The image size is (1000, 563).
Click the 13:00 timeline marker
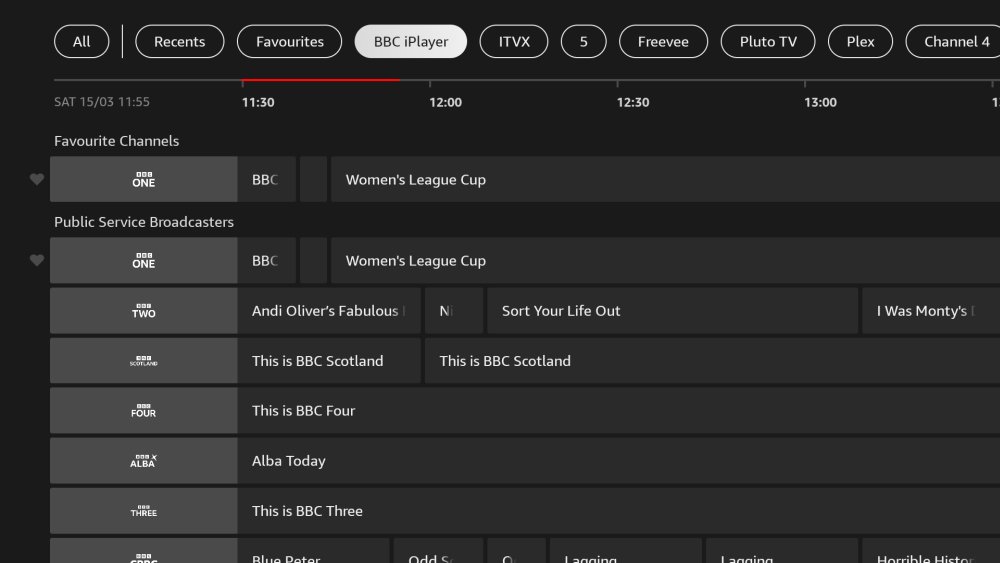click(820, 102)
